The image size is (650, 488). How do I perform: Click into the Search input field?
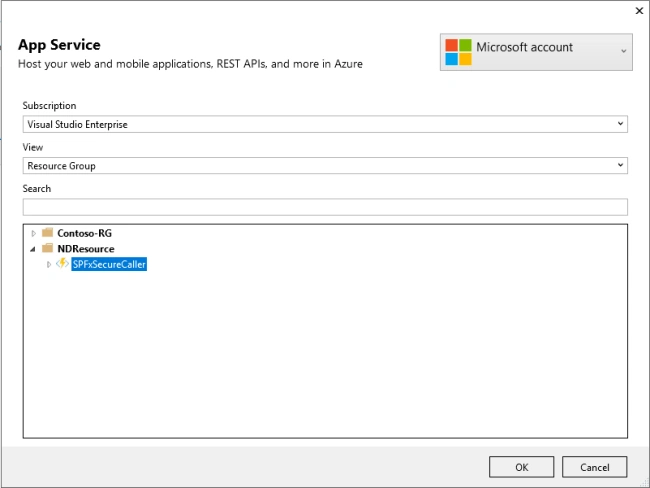pos(325,207)
